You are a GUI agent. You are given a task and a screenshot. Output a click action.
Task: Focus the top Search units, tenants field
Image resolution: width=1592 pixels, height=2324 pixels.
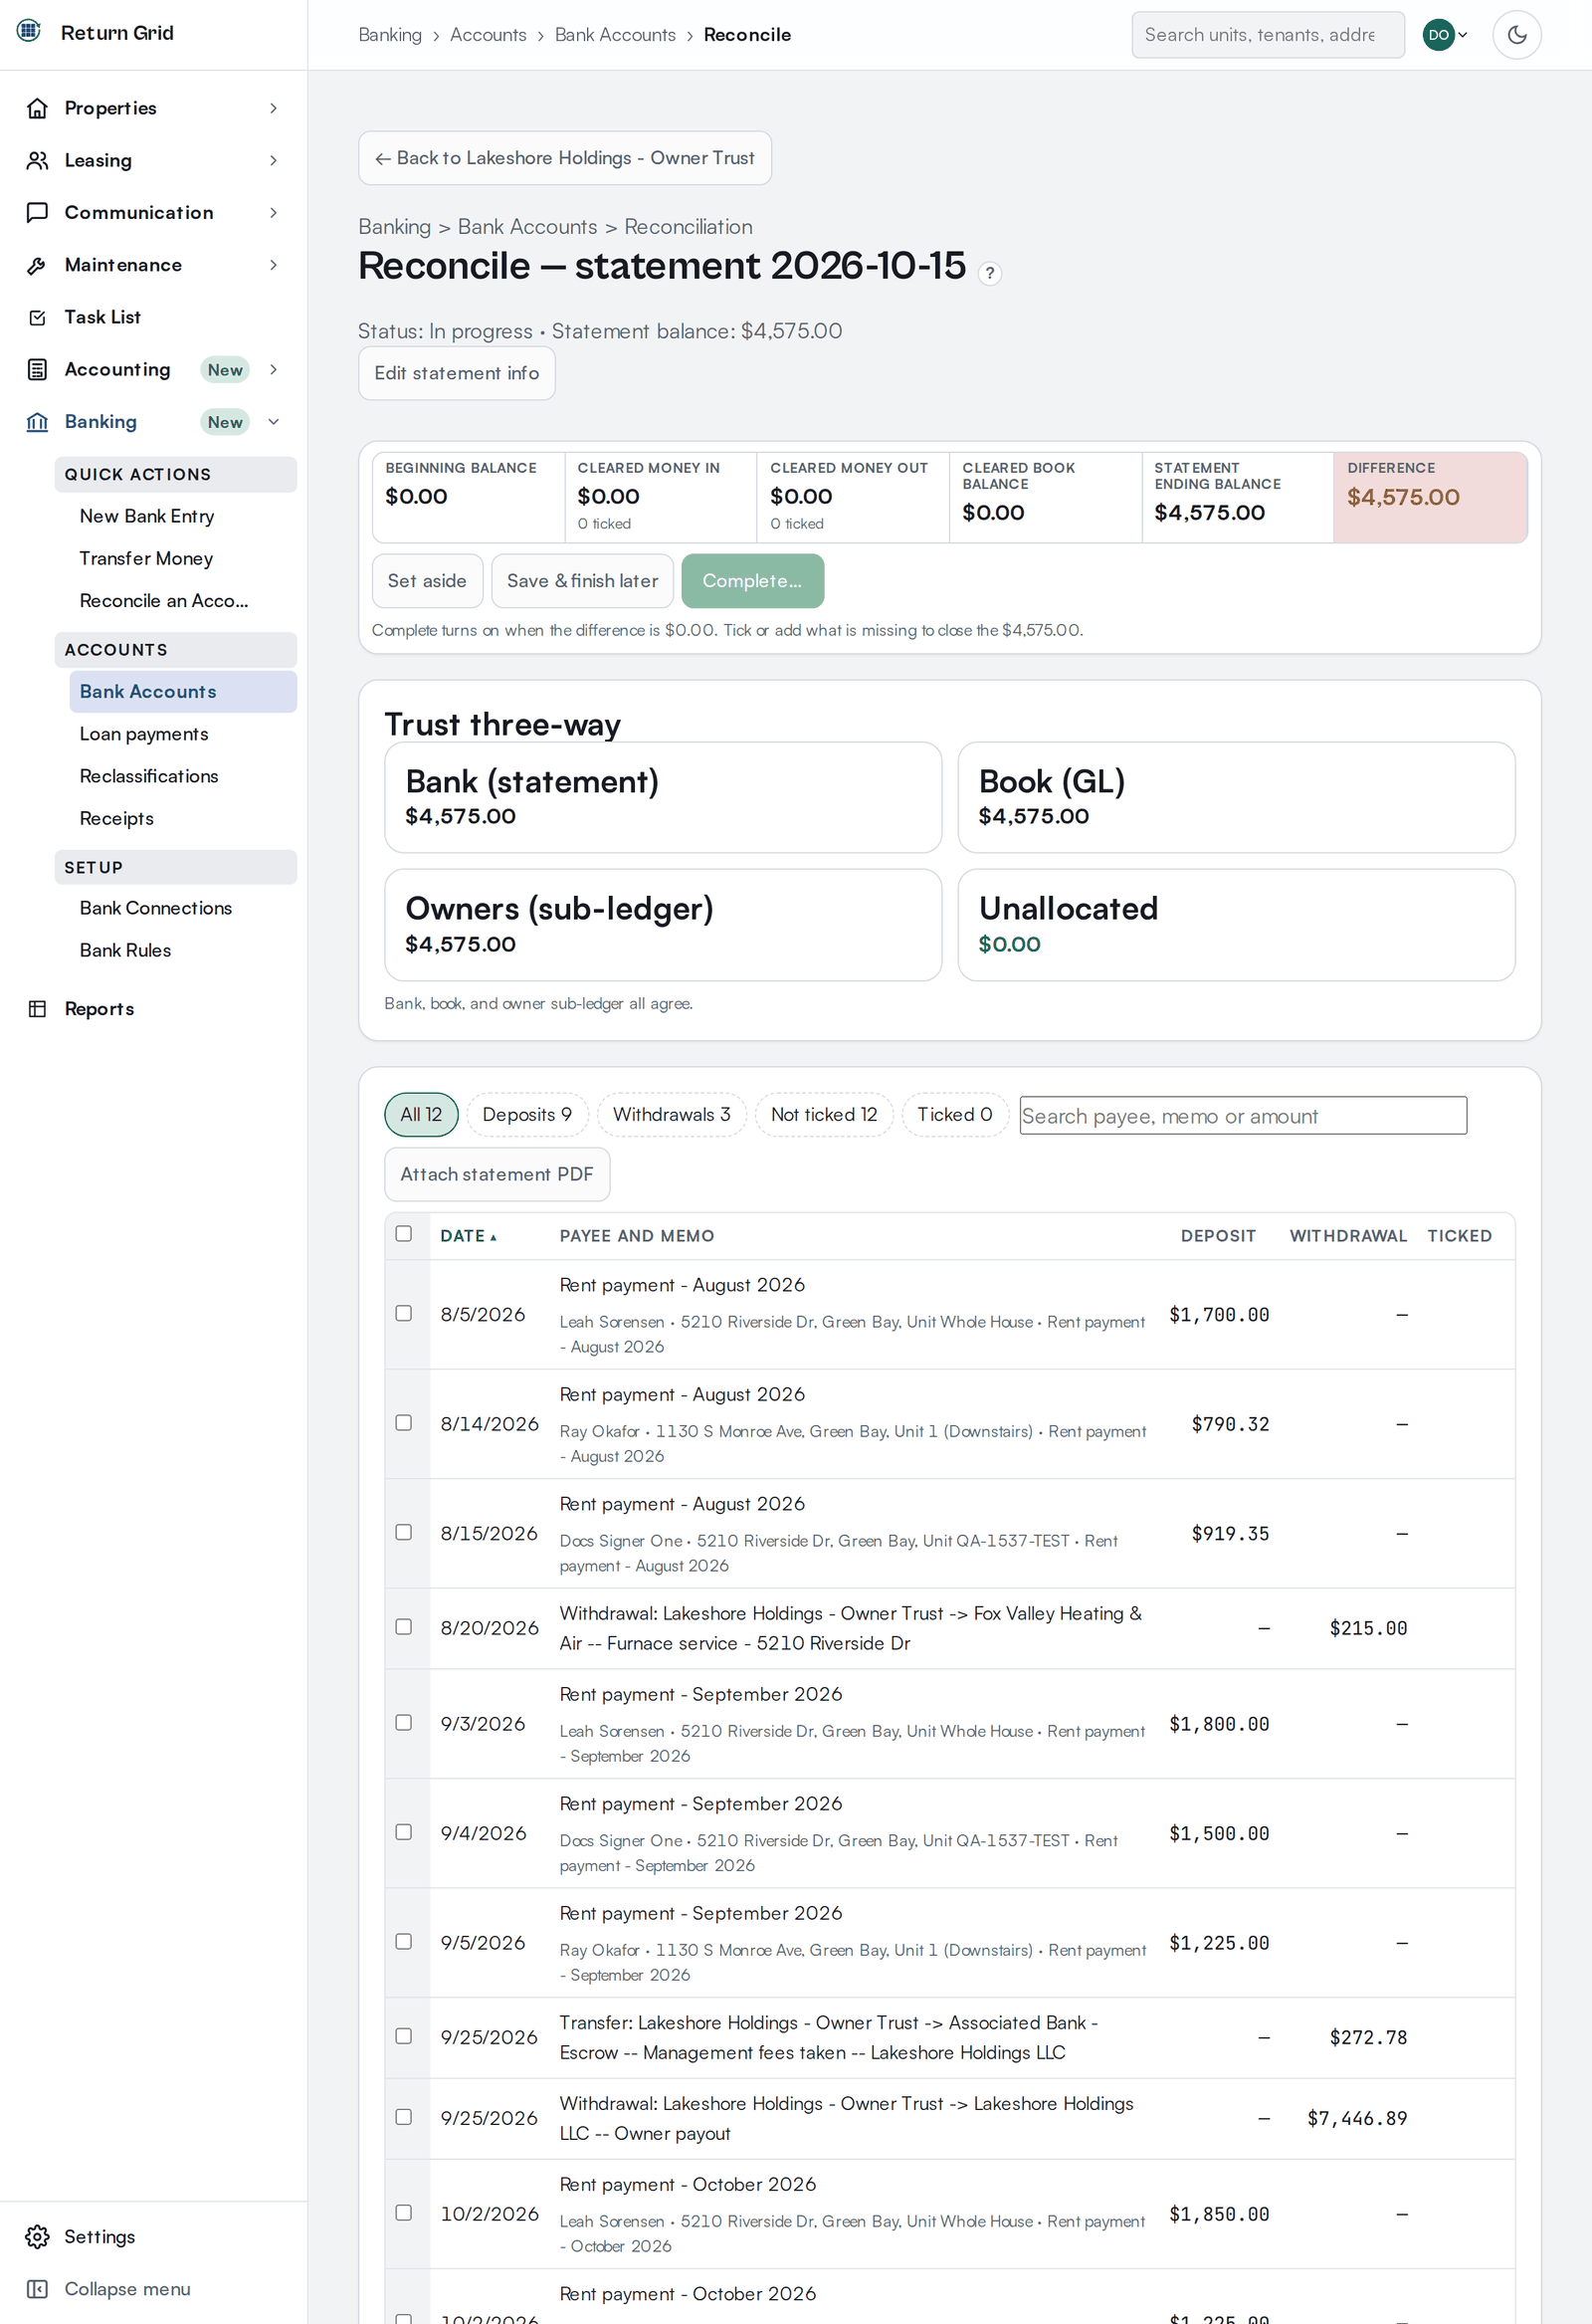[1268, 35]
